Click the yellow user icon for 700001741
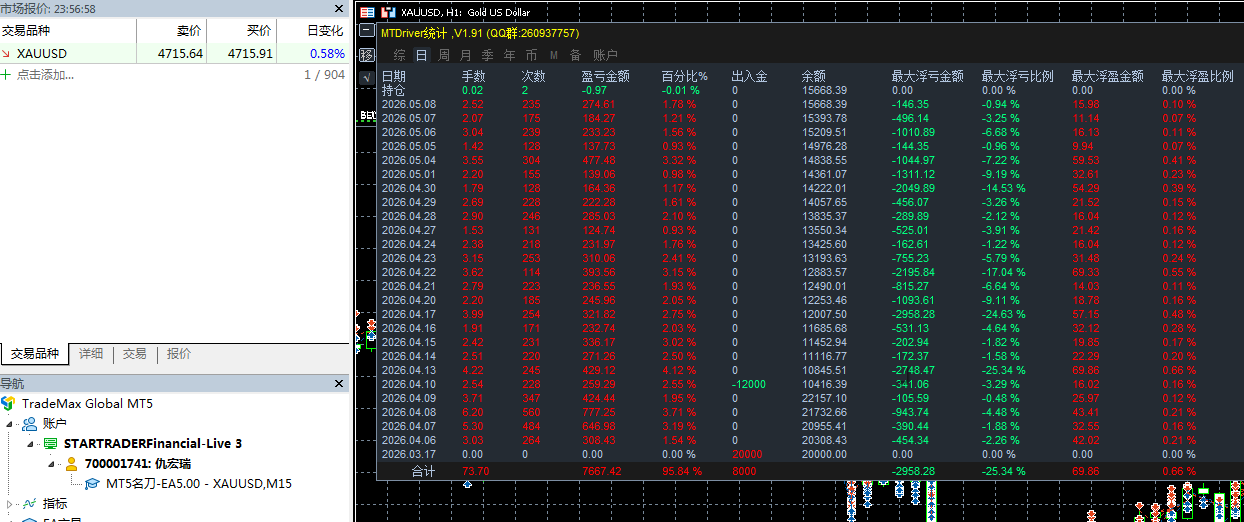1244x522 pixels. 71,464
